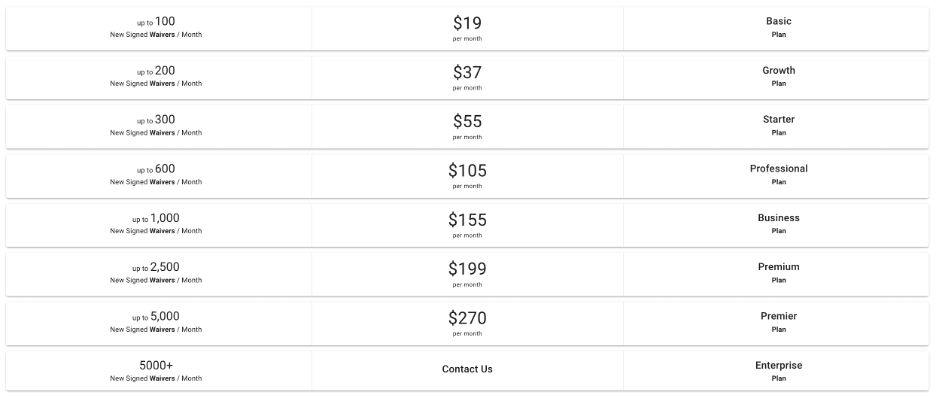Click the $19 per month price
The image size is (936, 398).
tap(467, 28)
